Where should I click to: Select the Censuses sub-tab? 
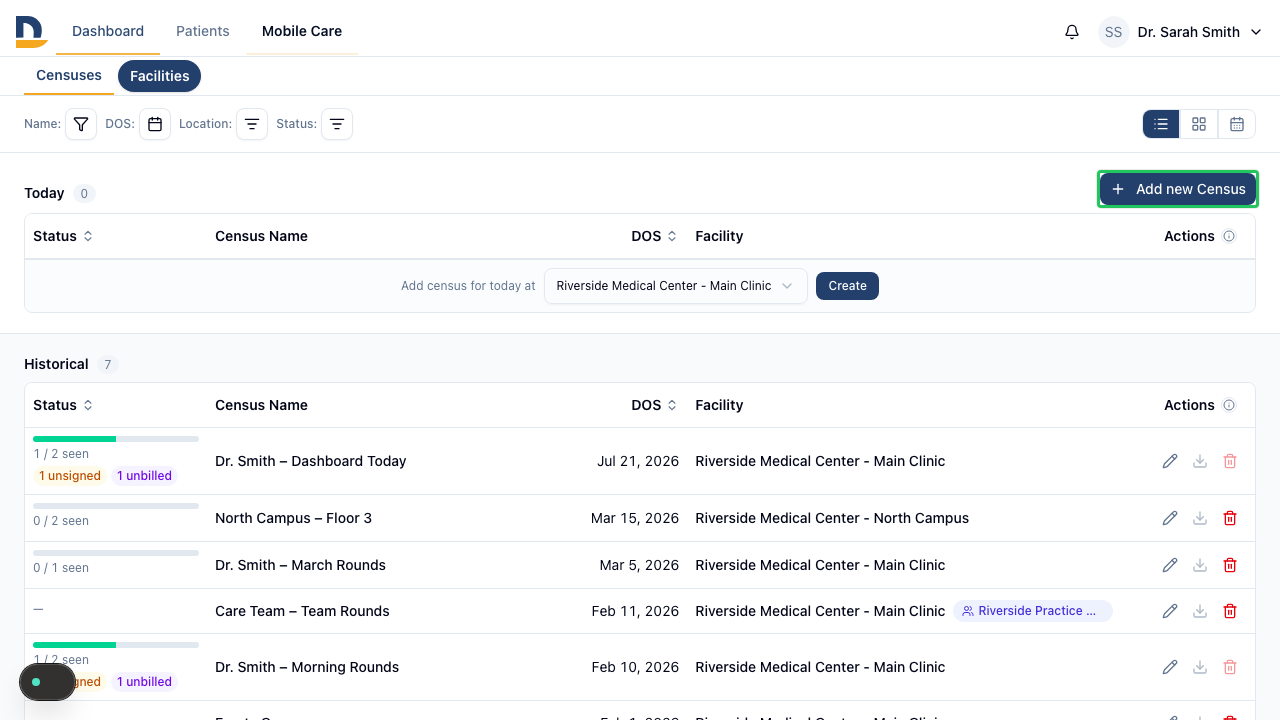pyautogui.click(x=69, y=76)
